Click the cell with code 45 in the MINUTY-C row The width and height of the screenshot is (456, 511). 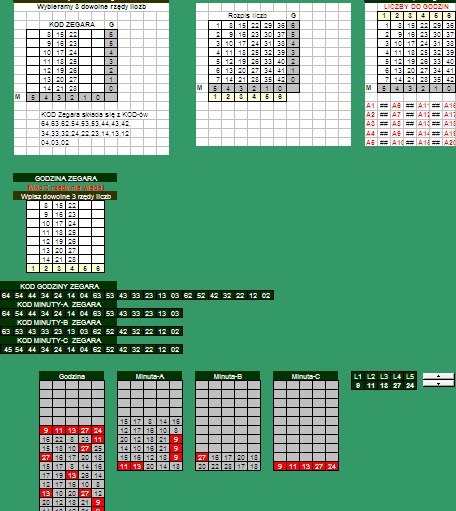(6, 349)
